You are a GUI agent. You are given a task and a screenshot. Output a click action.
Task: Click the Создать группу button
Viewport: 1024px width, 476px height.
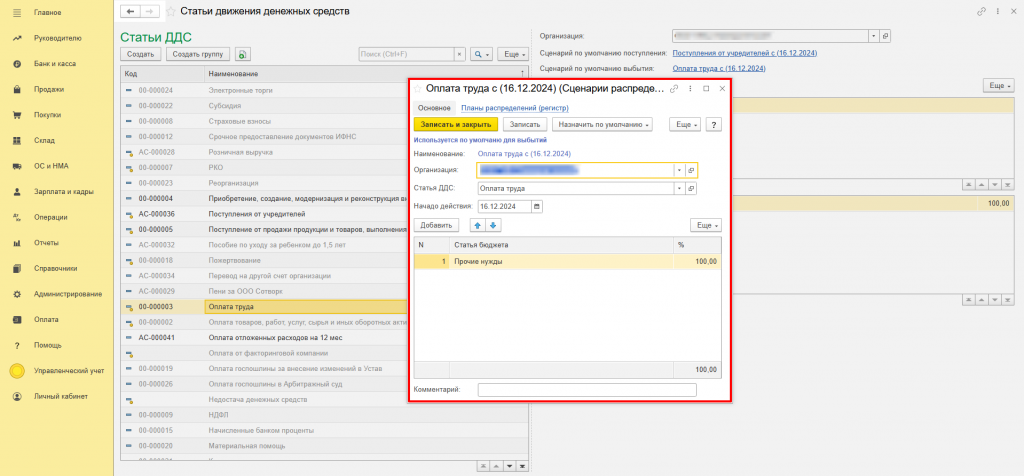pos(198,54)
